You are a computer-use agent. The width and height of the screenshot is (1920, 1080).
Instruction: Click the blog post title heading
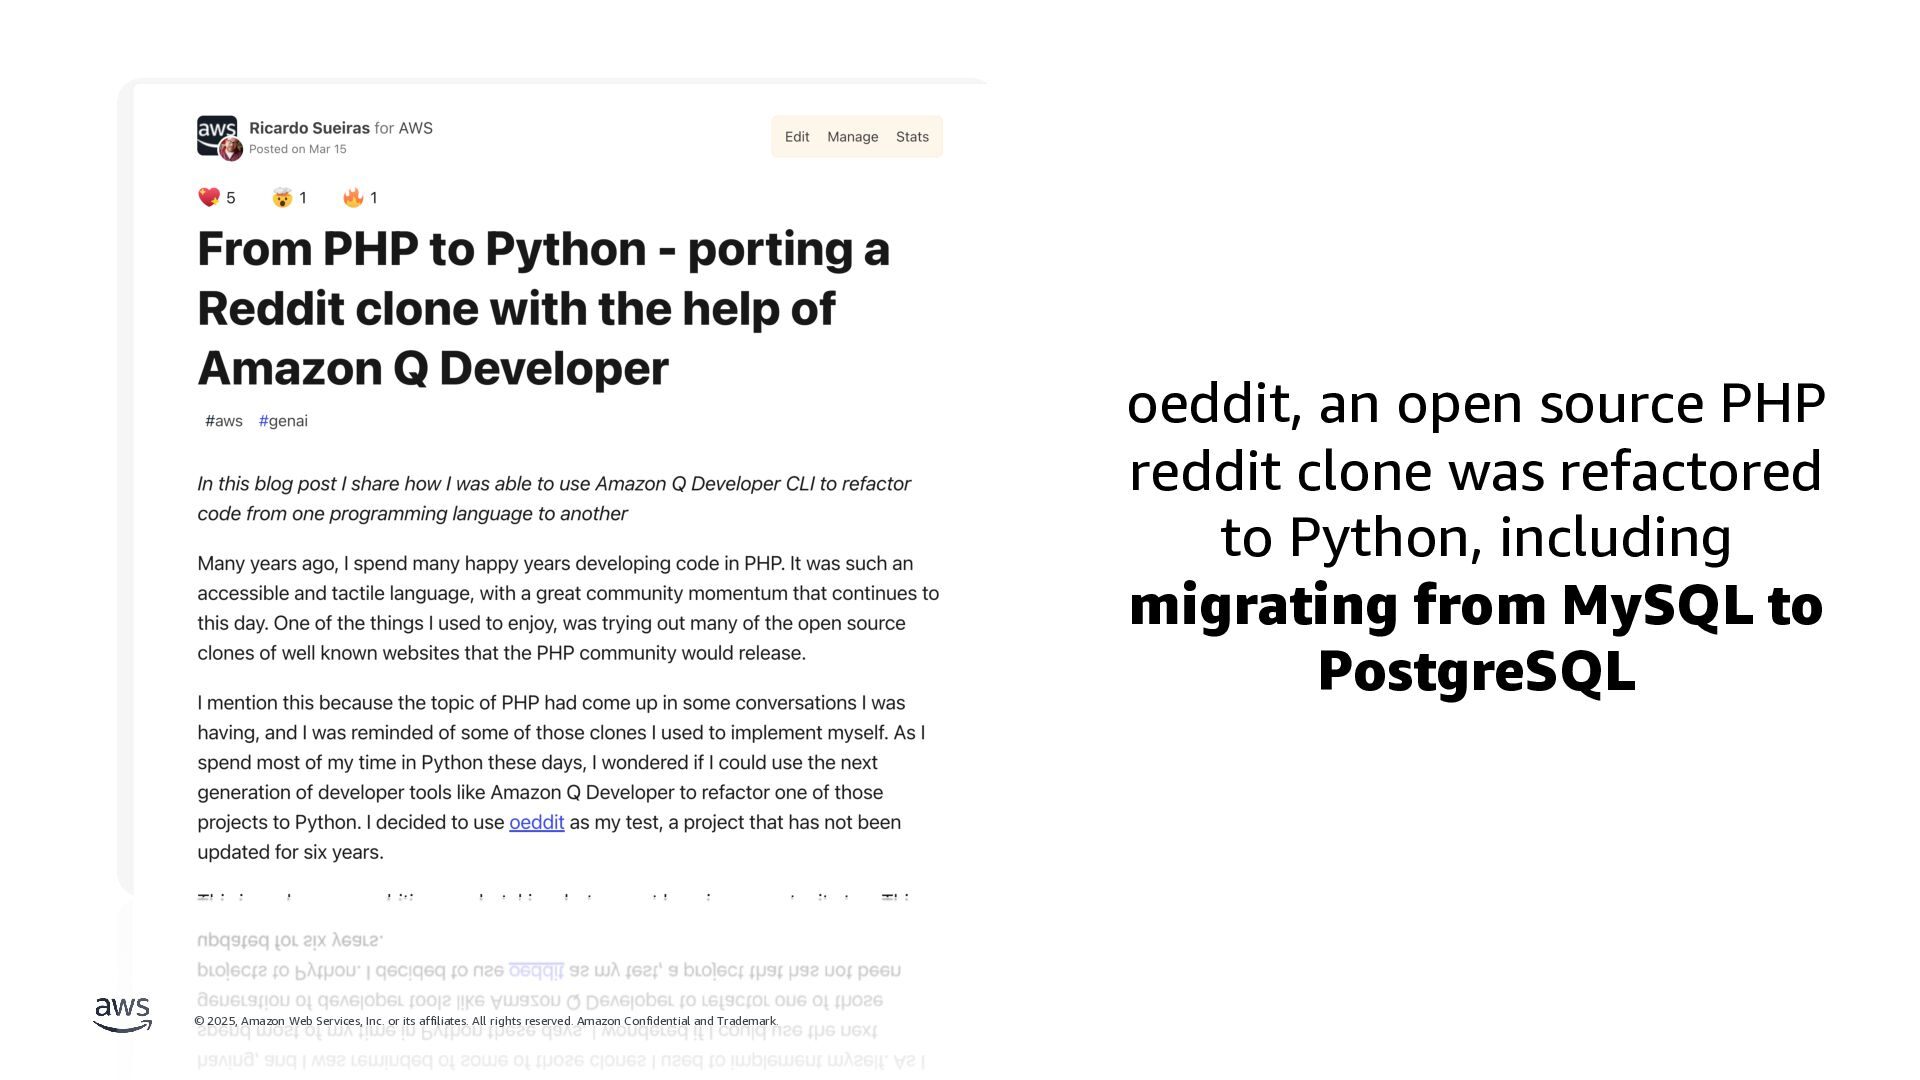pos(542,308)
